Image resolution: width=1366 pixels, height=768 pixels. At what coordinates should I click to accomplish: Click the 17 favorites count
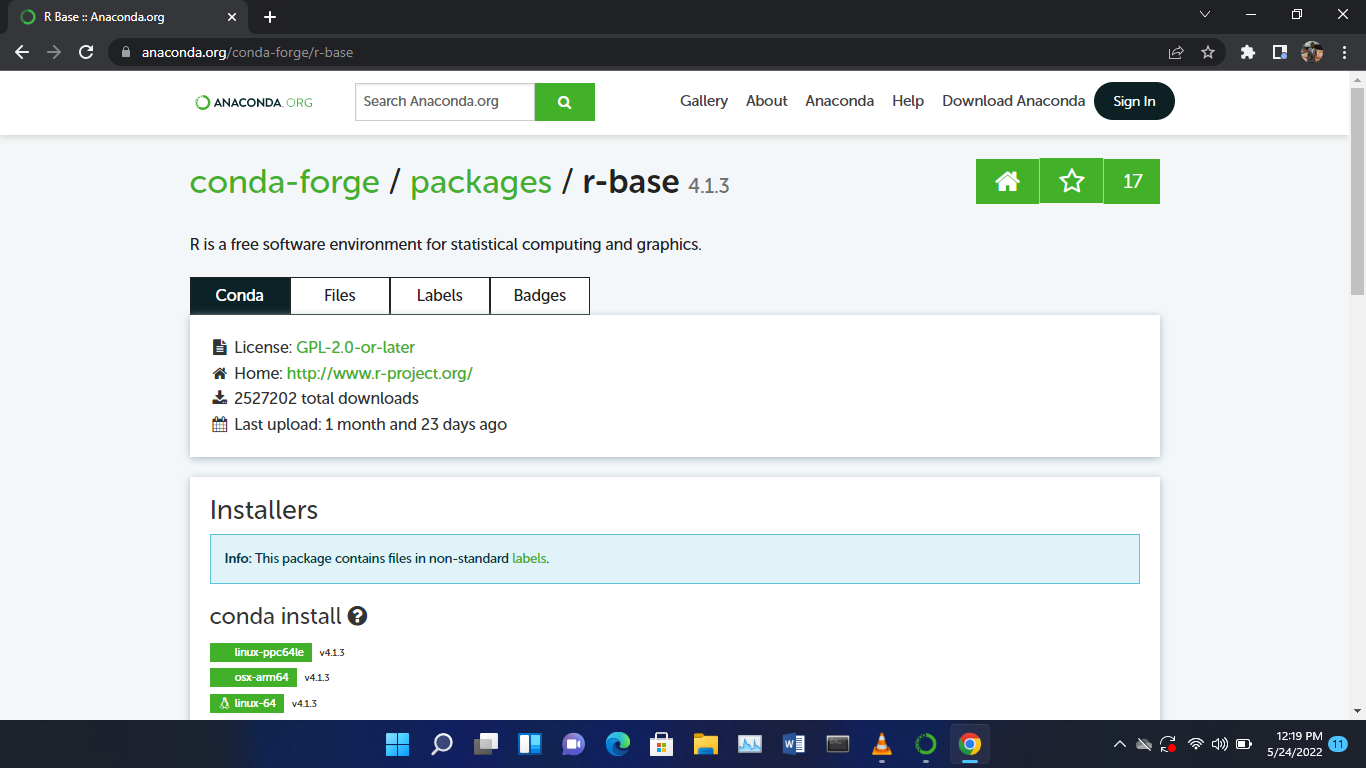point(1132,181)
